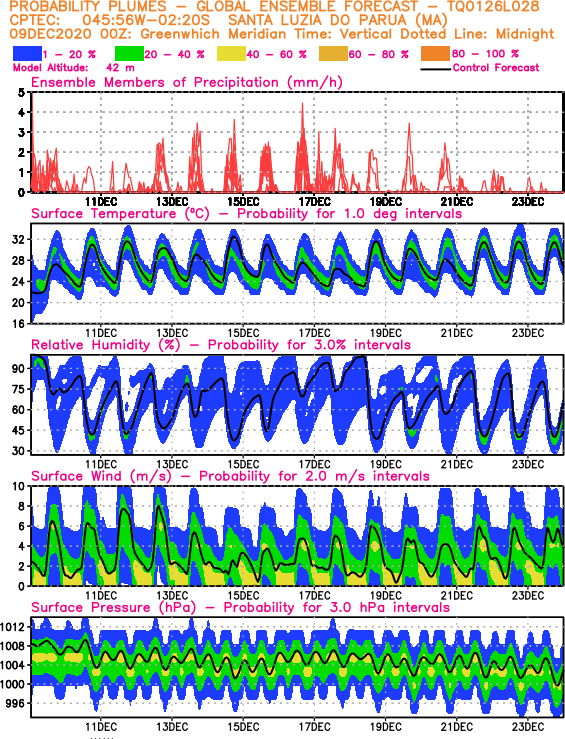
Task: Click the 17DEC label under the precipitation chart
Action: point(314,202)
